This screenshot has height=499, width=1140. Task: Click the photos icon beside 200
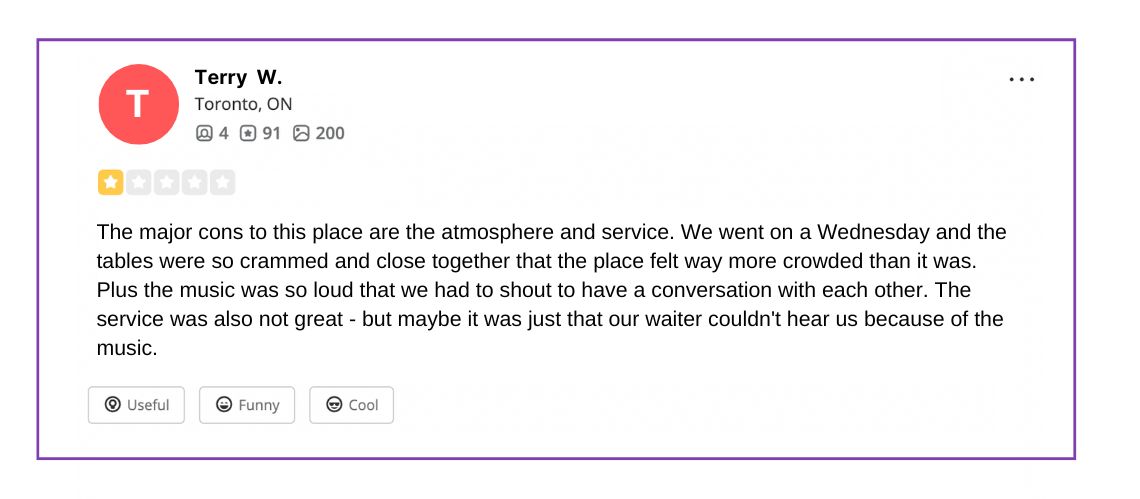point(301,133)
